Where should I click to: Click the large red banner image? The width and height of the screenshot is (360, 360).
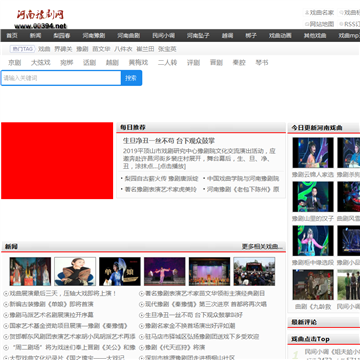[57, 161]
